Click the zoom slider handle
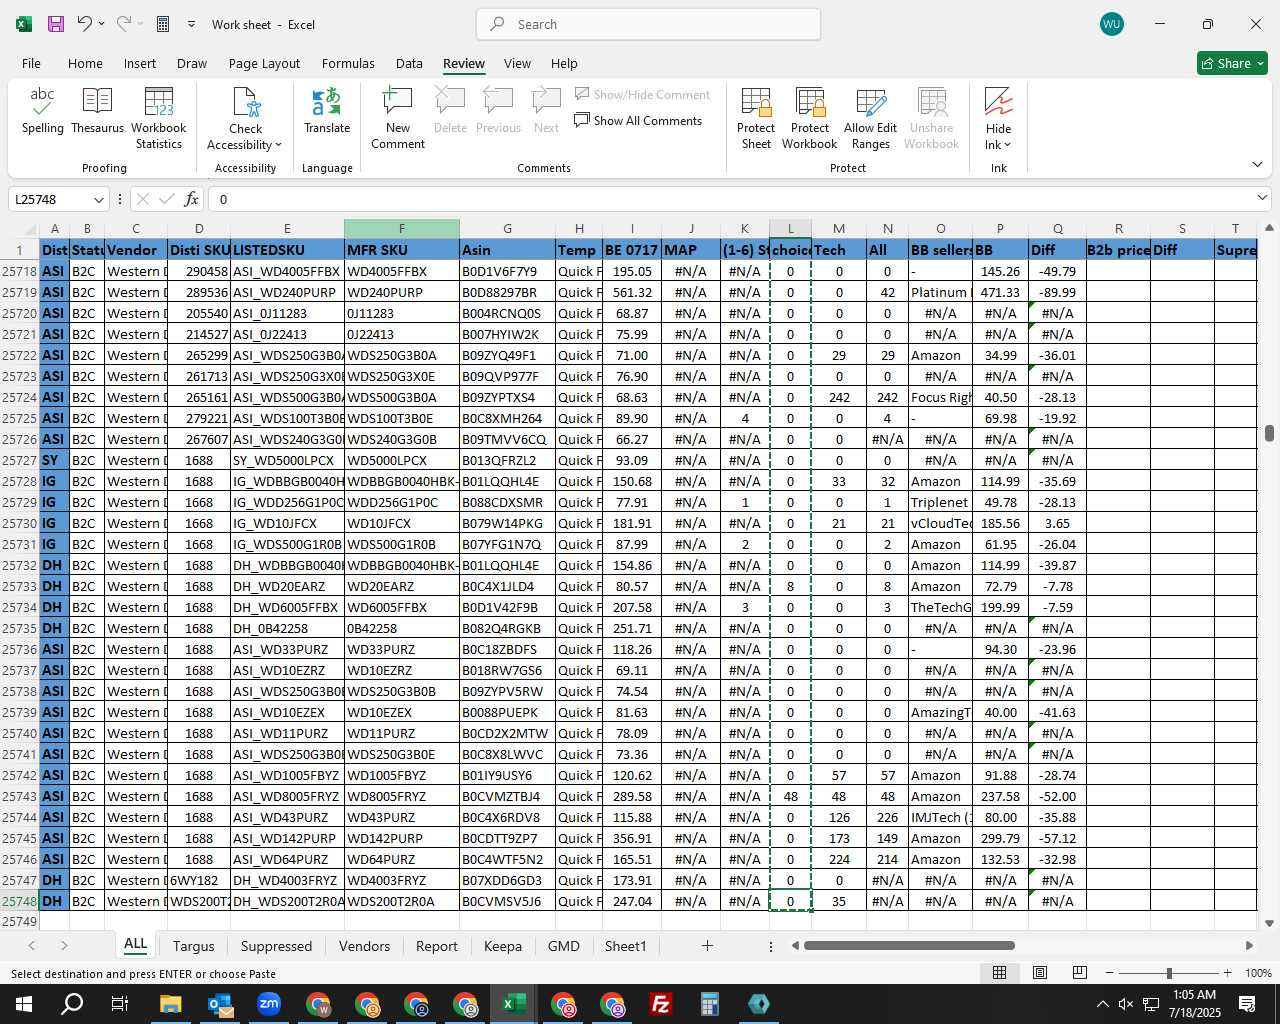Image resolution: width=1280 pixels, height=1024 pixels. coord(1168,973)
